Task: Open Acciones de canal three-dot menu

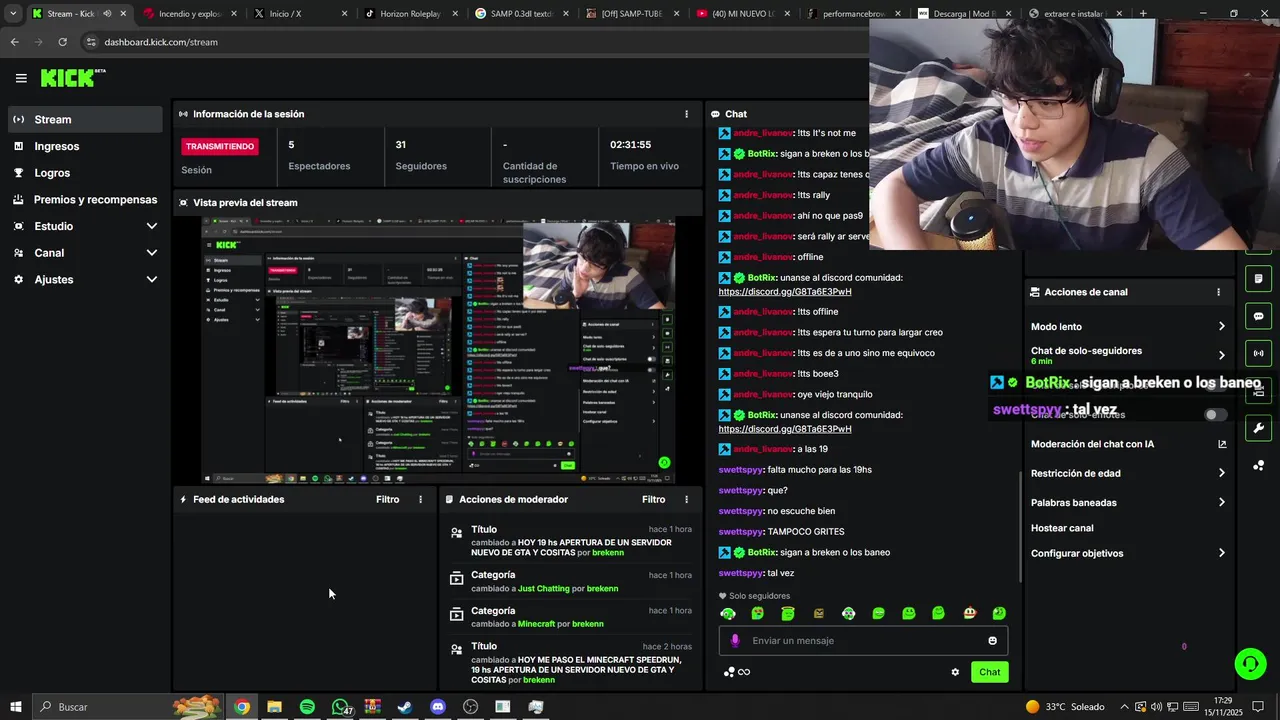Action: (x=1218, y=292)
